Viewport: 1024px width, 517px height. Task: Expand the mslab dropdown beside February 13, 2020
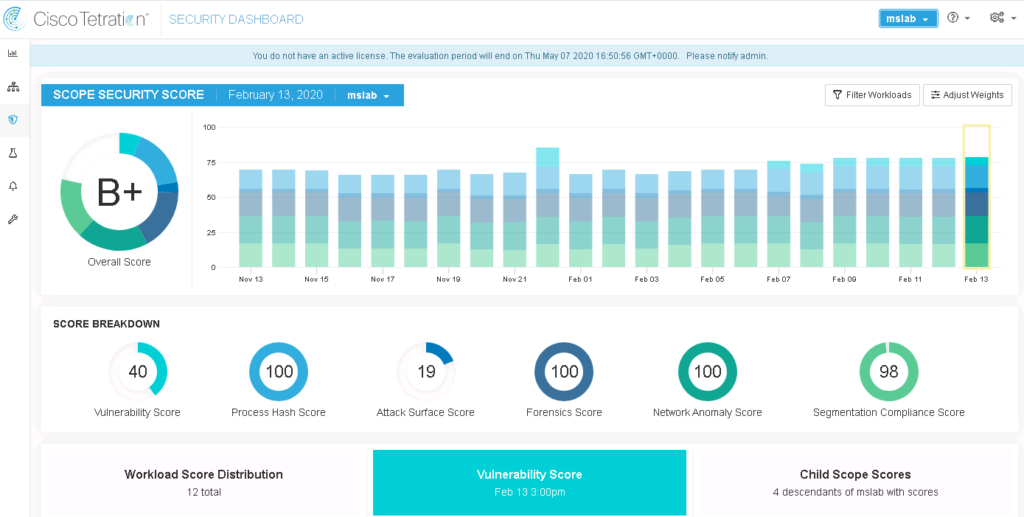(x=368, y=95)
